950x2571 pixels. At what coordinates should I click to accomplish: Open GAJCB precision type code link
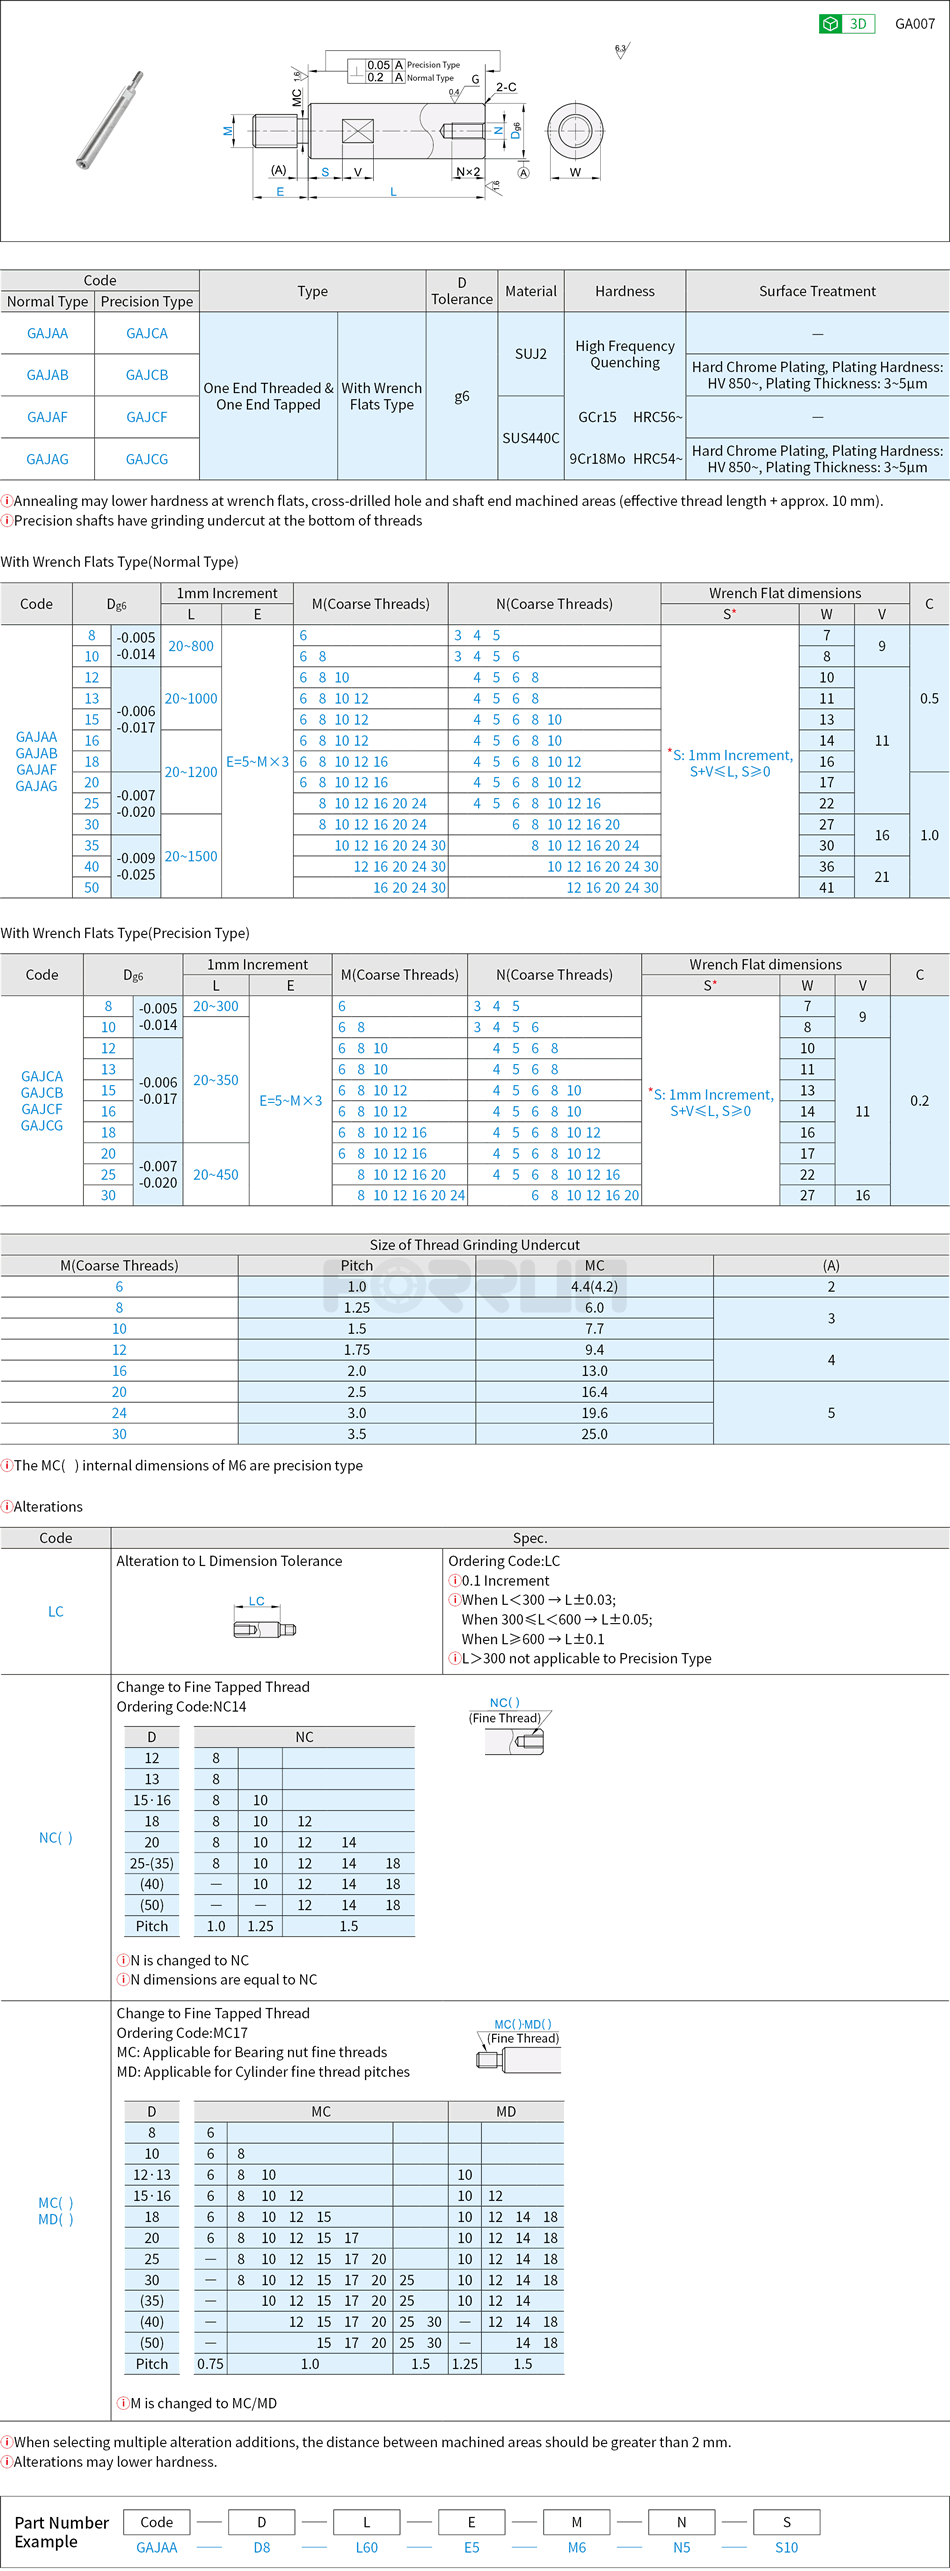click(x=147, y=375)
